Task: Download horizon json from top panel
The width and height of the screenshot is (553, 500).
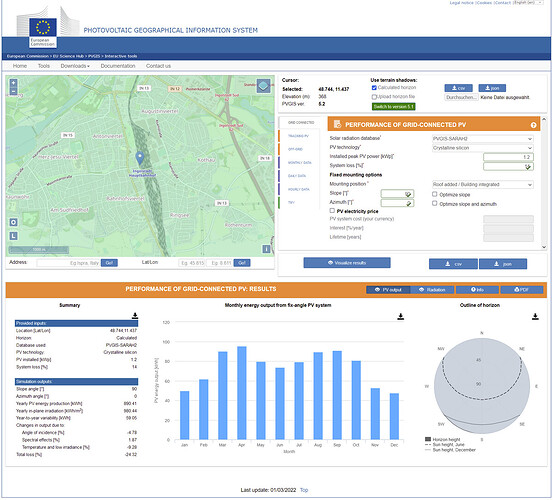Action: pyautogui.click(x=492, y=88)
